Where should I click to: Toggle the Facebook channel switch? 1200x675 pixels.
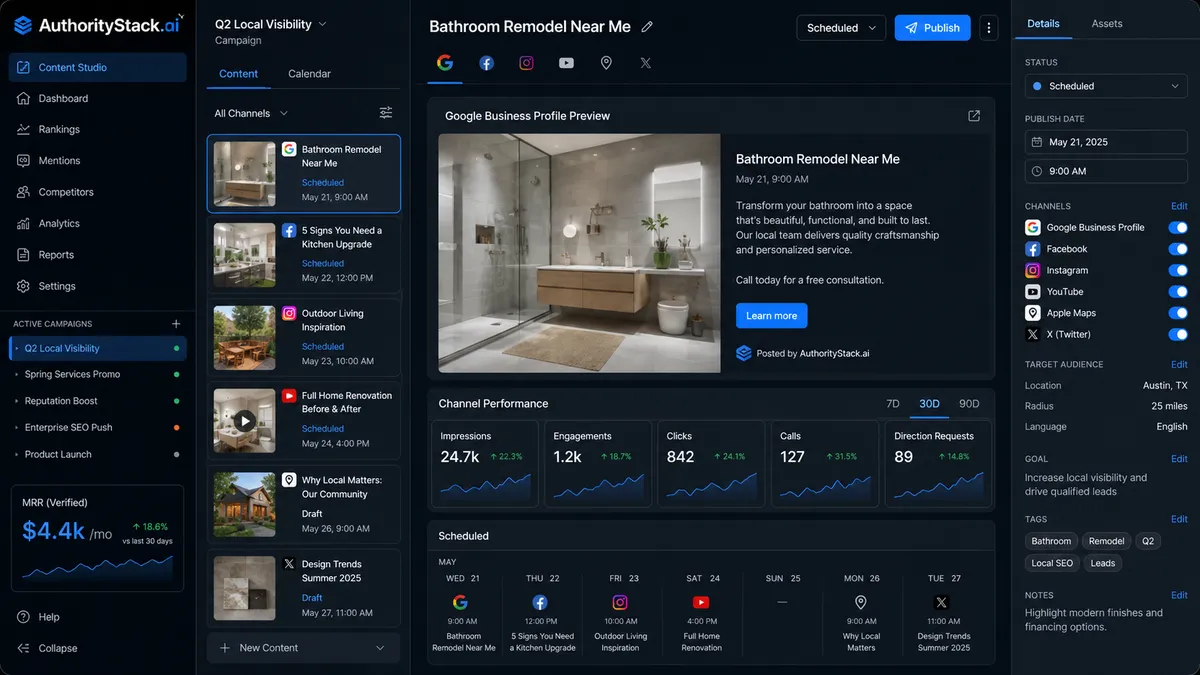pos(1178,249)
